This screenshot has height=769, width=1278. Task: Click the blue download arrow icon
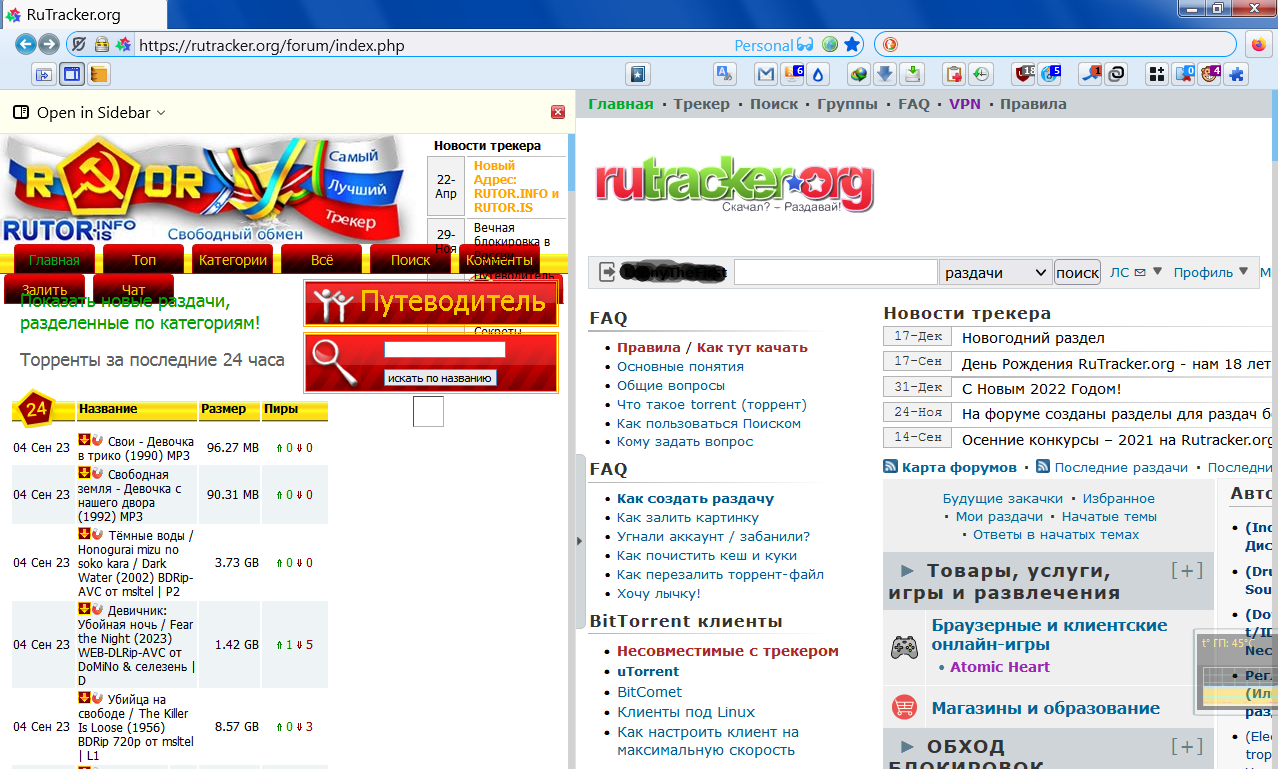(885, 74)
